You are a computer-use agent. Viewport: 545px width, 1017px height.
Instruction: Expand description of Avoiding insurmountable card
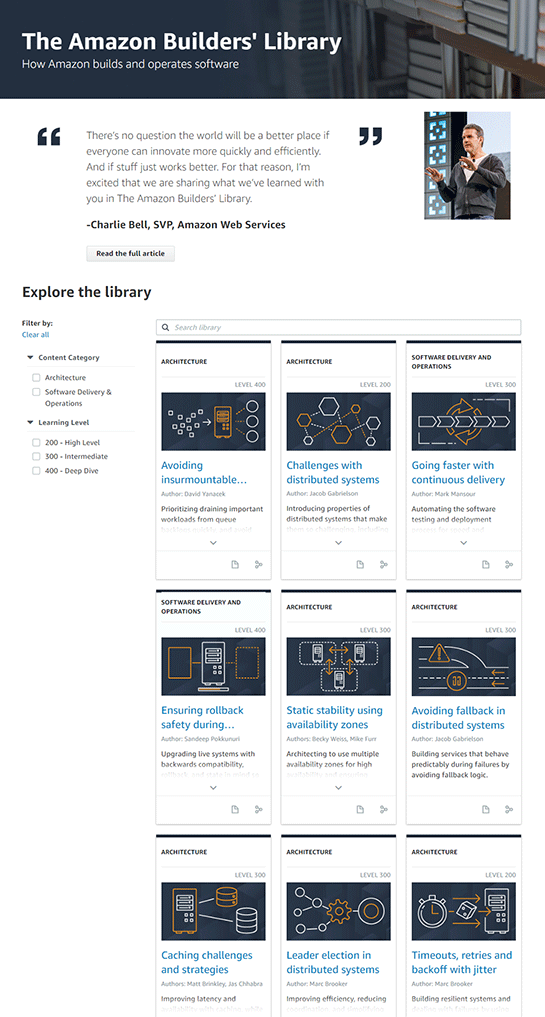coord(213,543)
